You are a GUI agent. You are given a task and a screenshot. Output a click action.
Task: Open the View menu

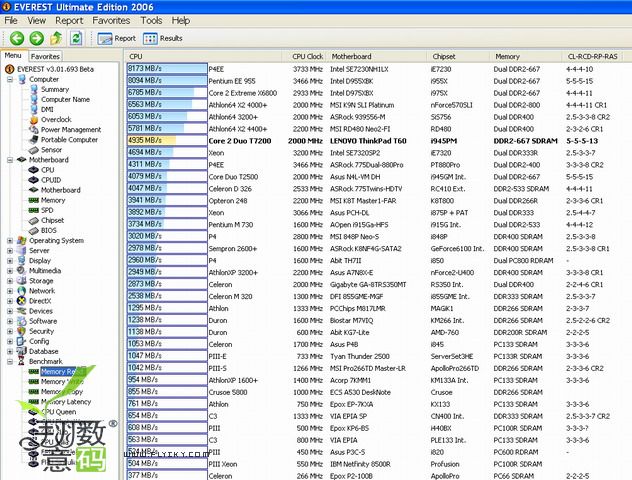(x=37, y=21)
